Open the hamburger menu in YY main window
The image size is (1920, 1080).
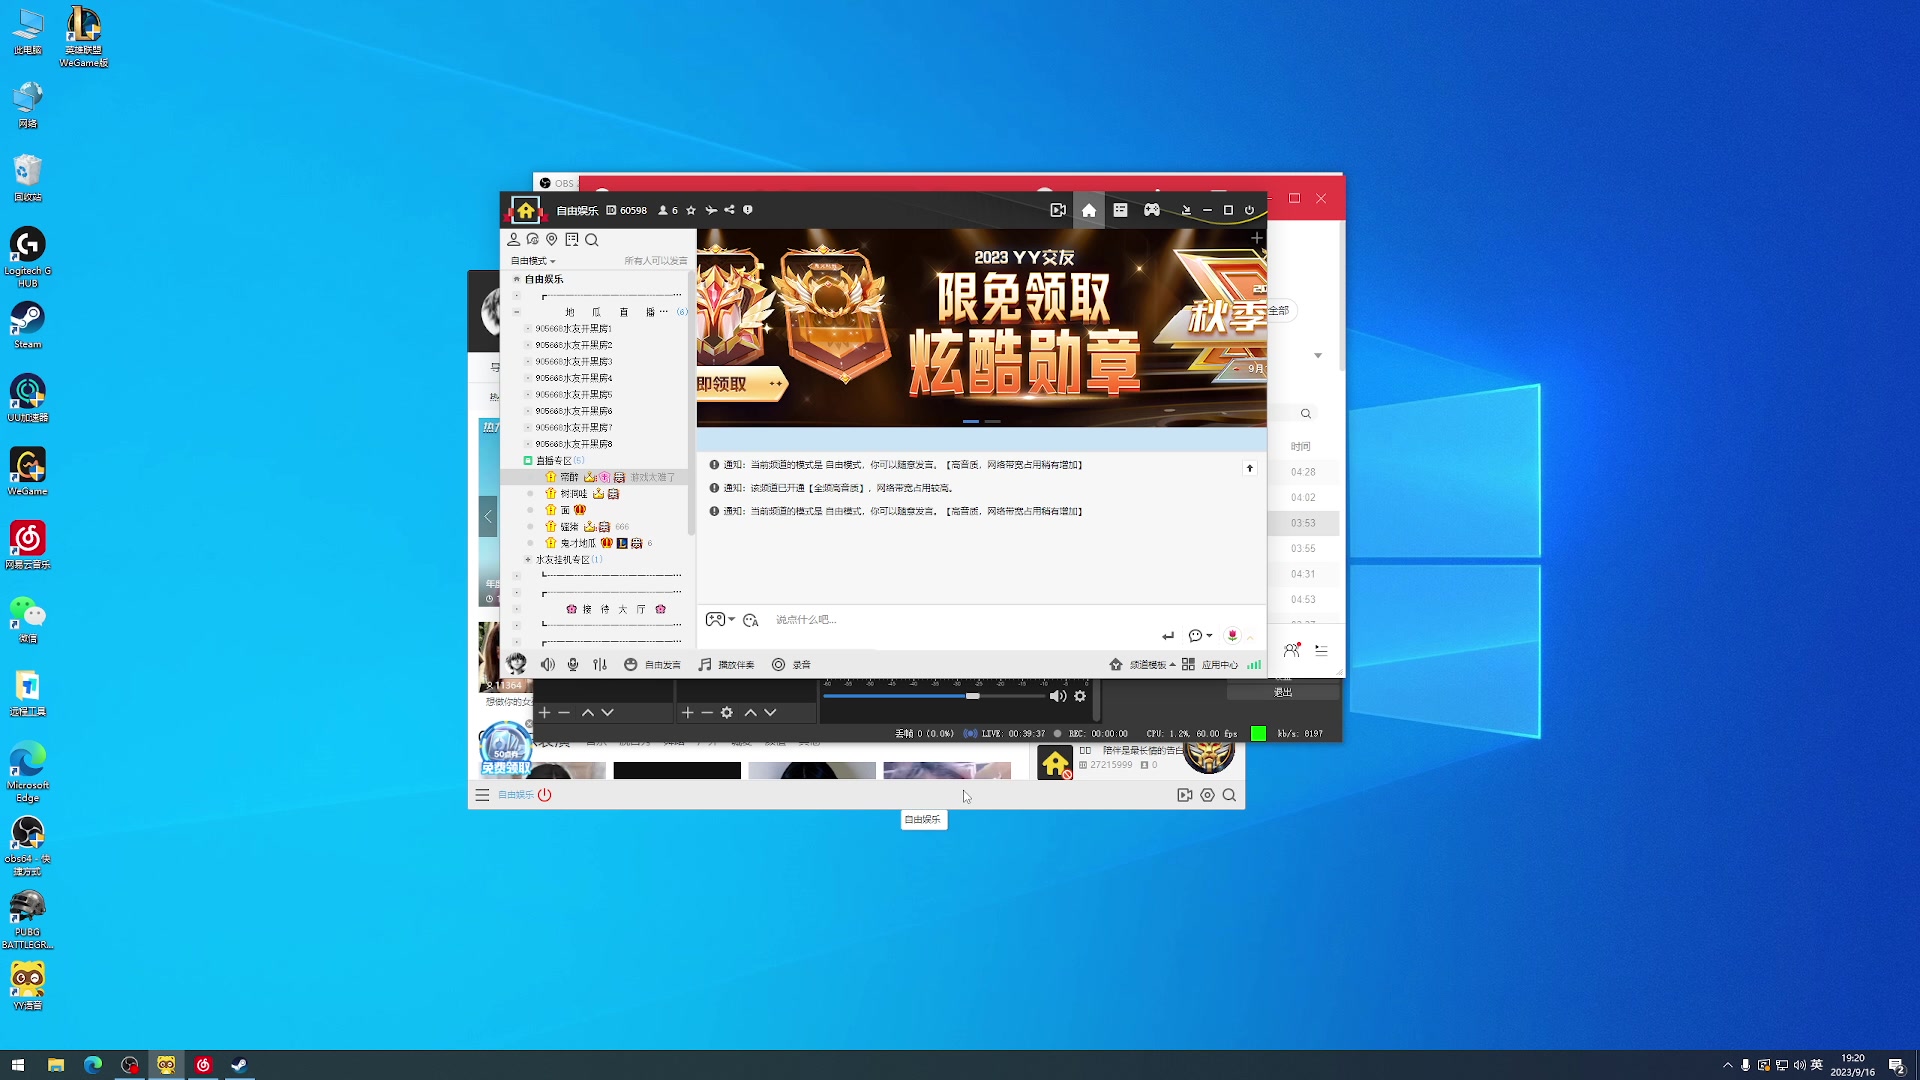coord(482,795)
